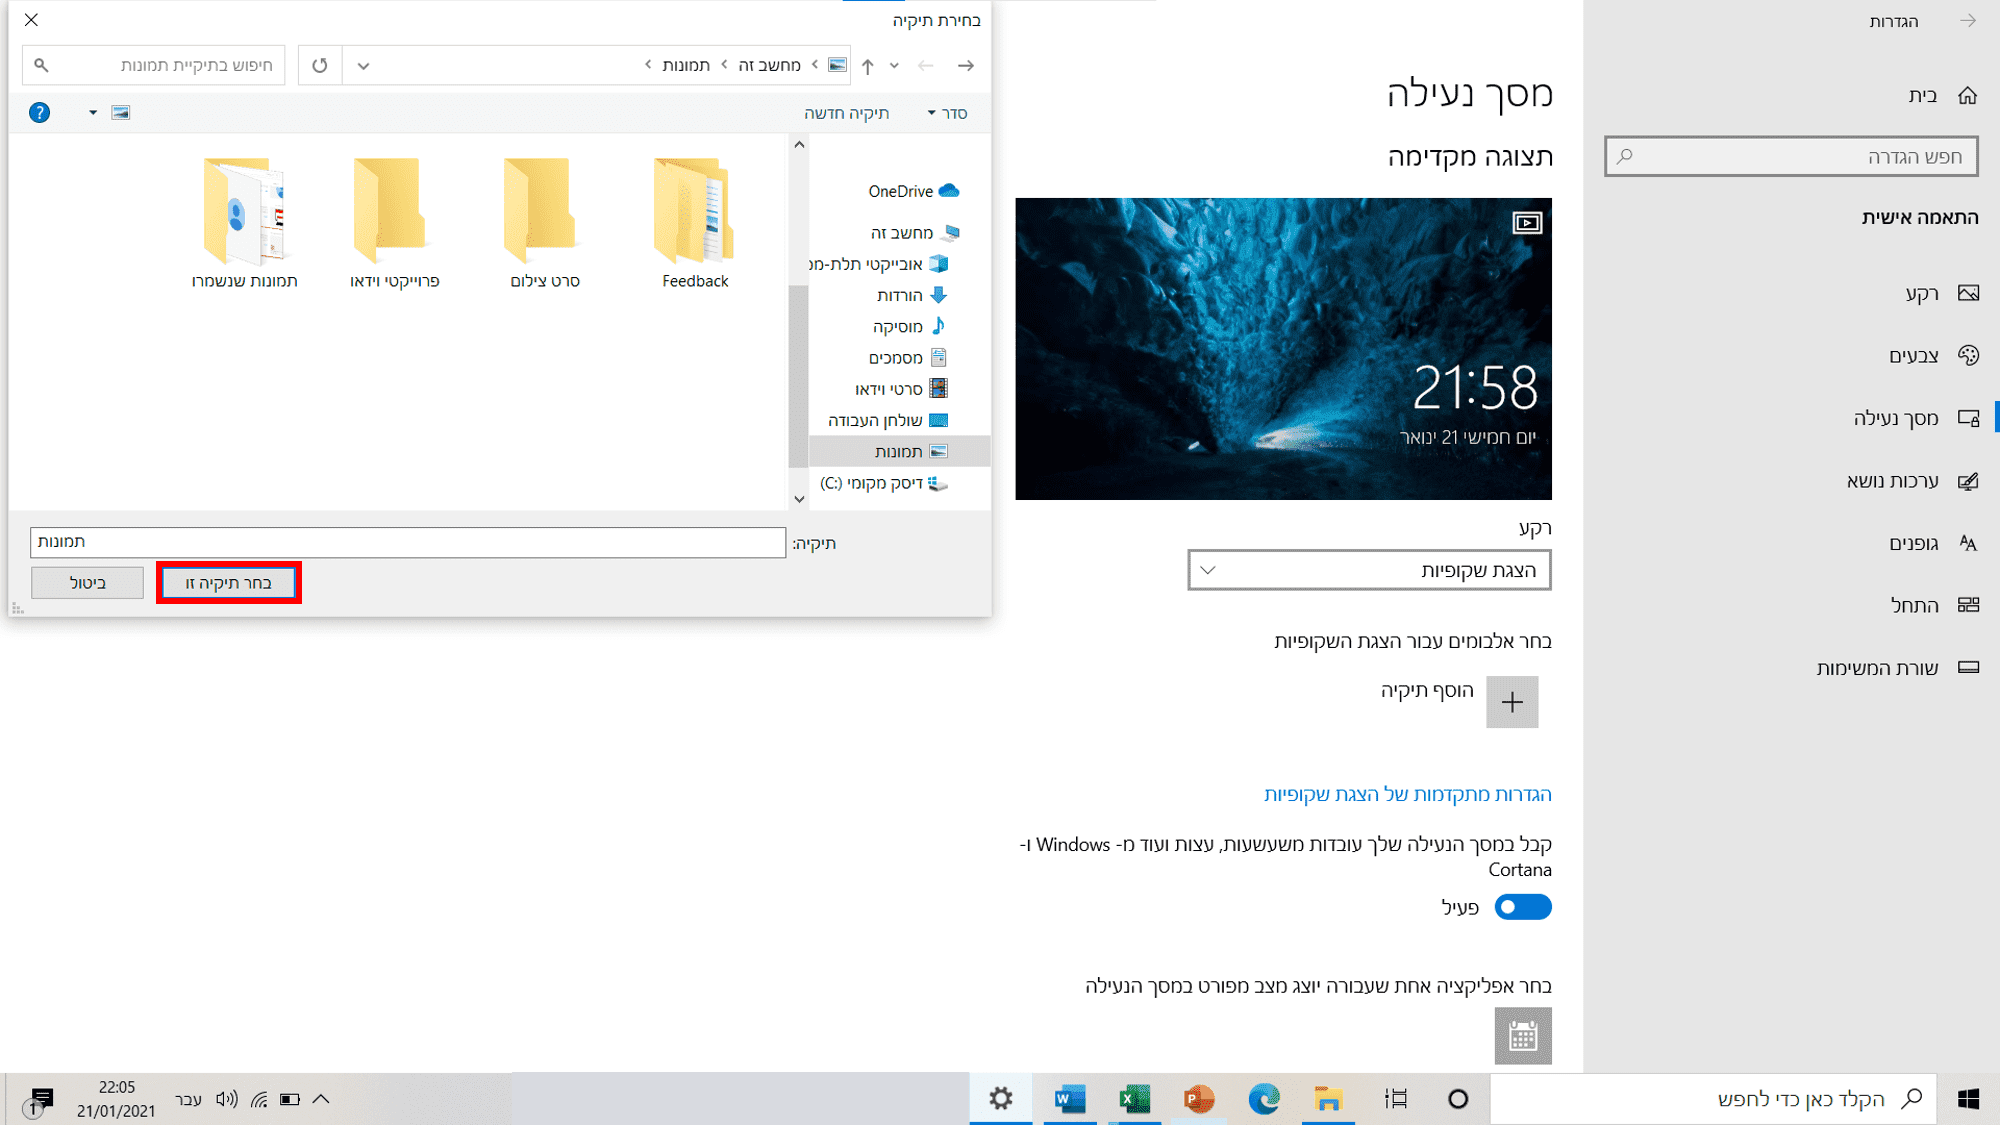Image resolution: width=2000 pixels, height=1125 pixels.
Task: Open סרטי וידאו folder in tree
Action: 900,389
